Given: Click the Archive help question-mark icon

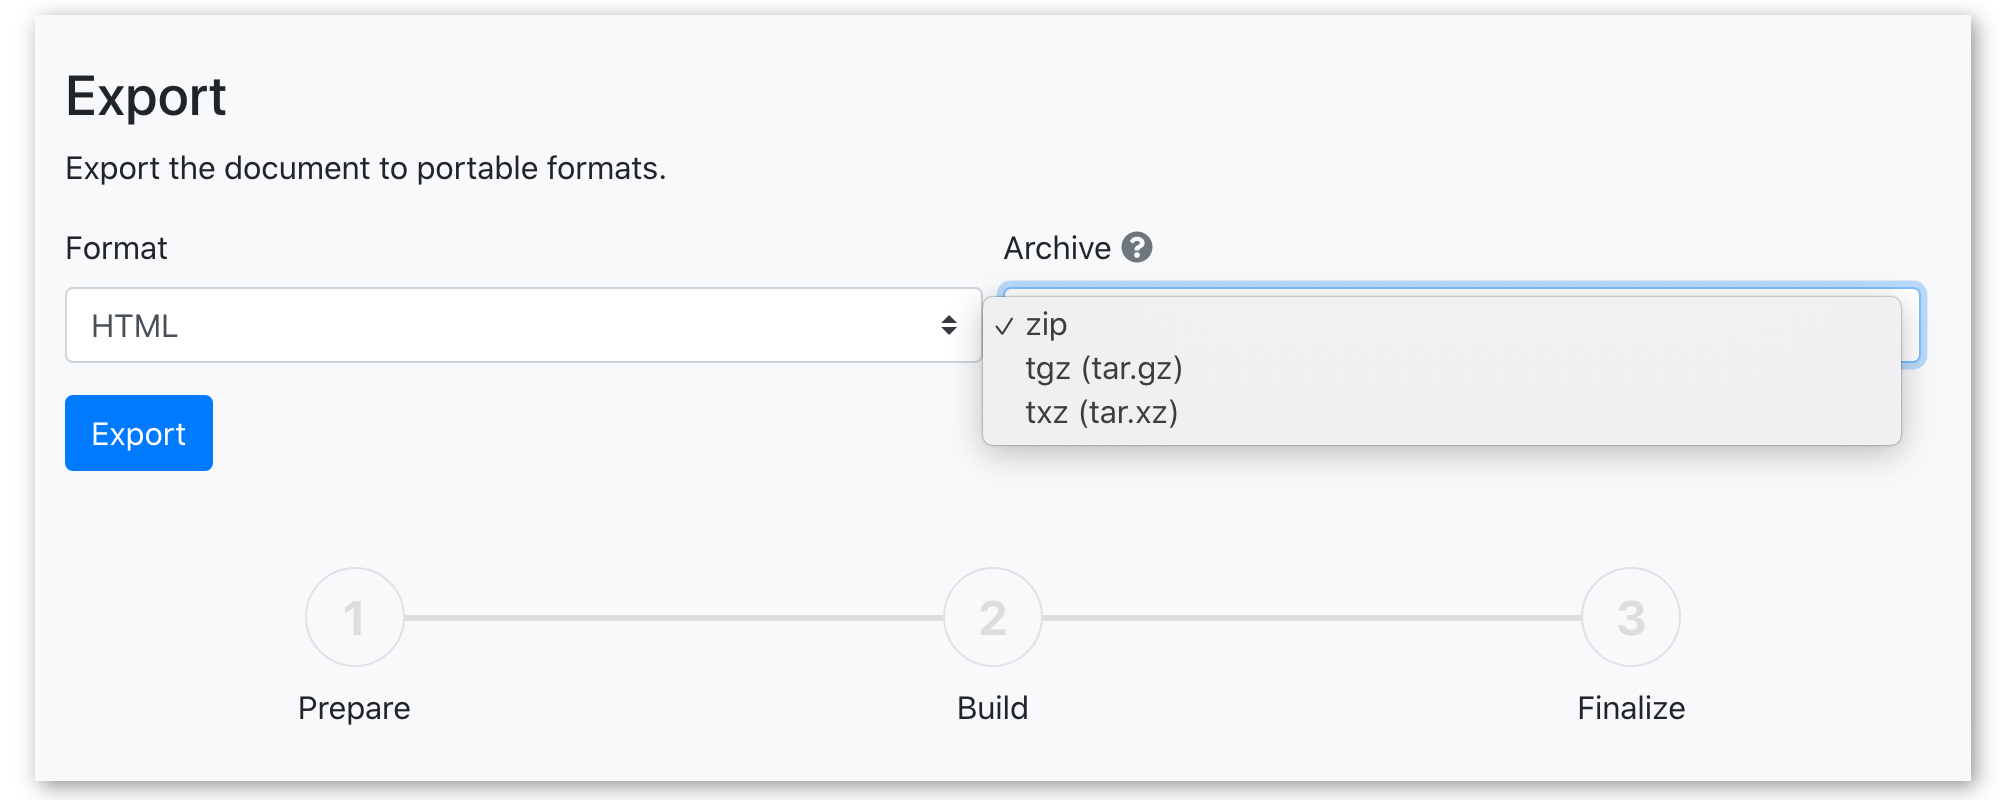Looking at the screenshot, I should pyautogui.click(x=1137, y=247).
